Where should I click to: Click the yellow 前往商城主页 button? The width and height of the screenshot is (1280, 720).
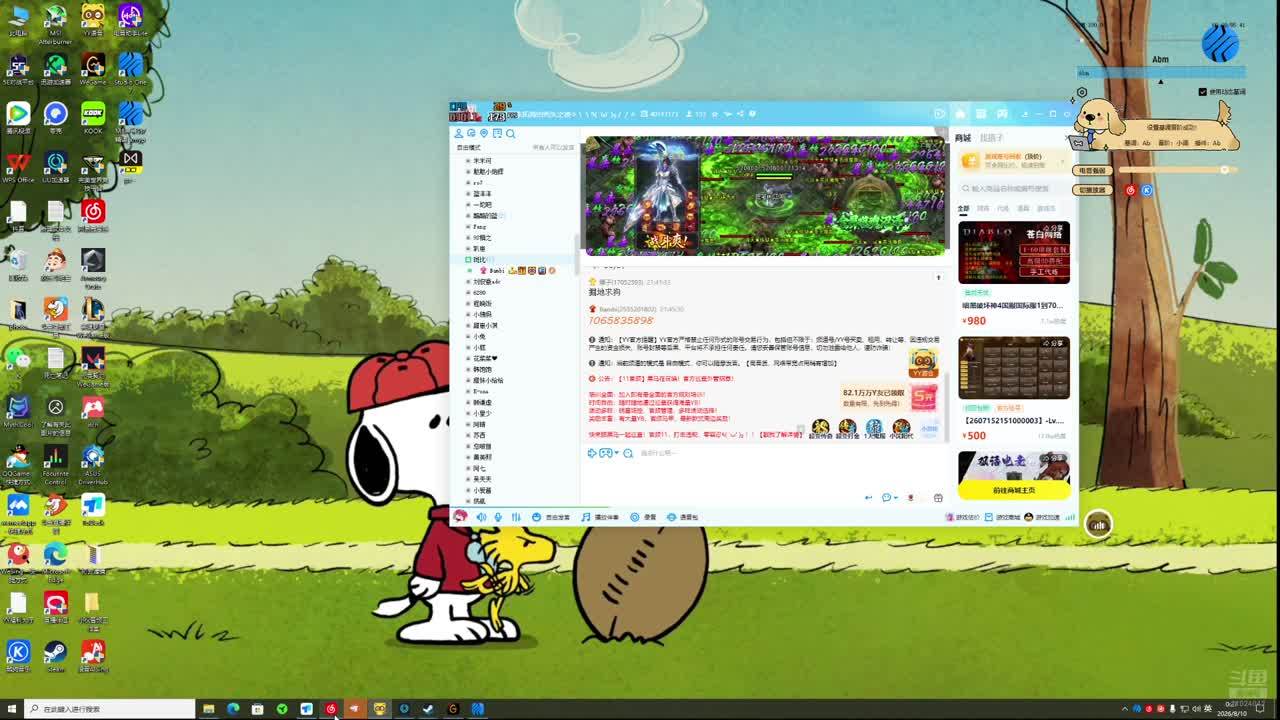(x=1014, y=490)
